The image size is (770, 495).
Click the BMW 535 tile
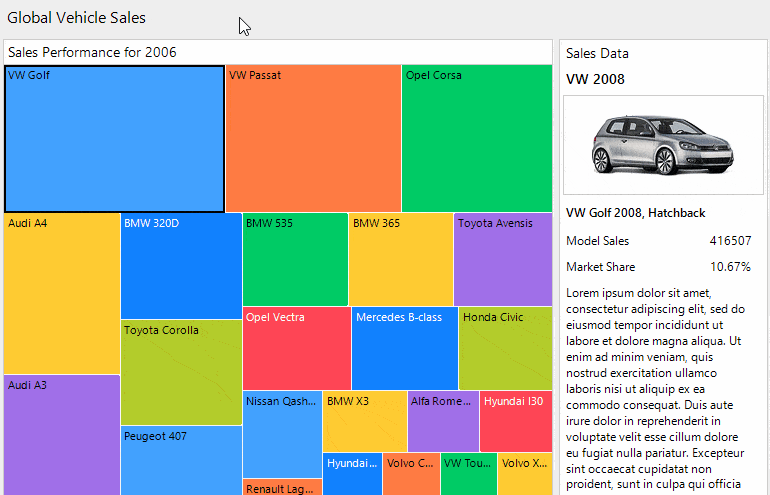click(295, 260)
